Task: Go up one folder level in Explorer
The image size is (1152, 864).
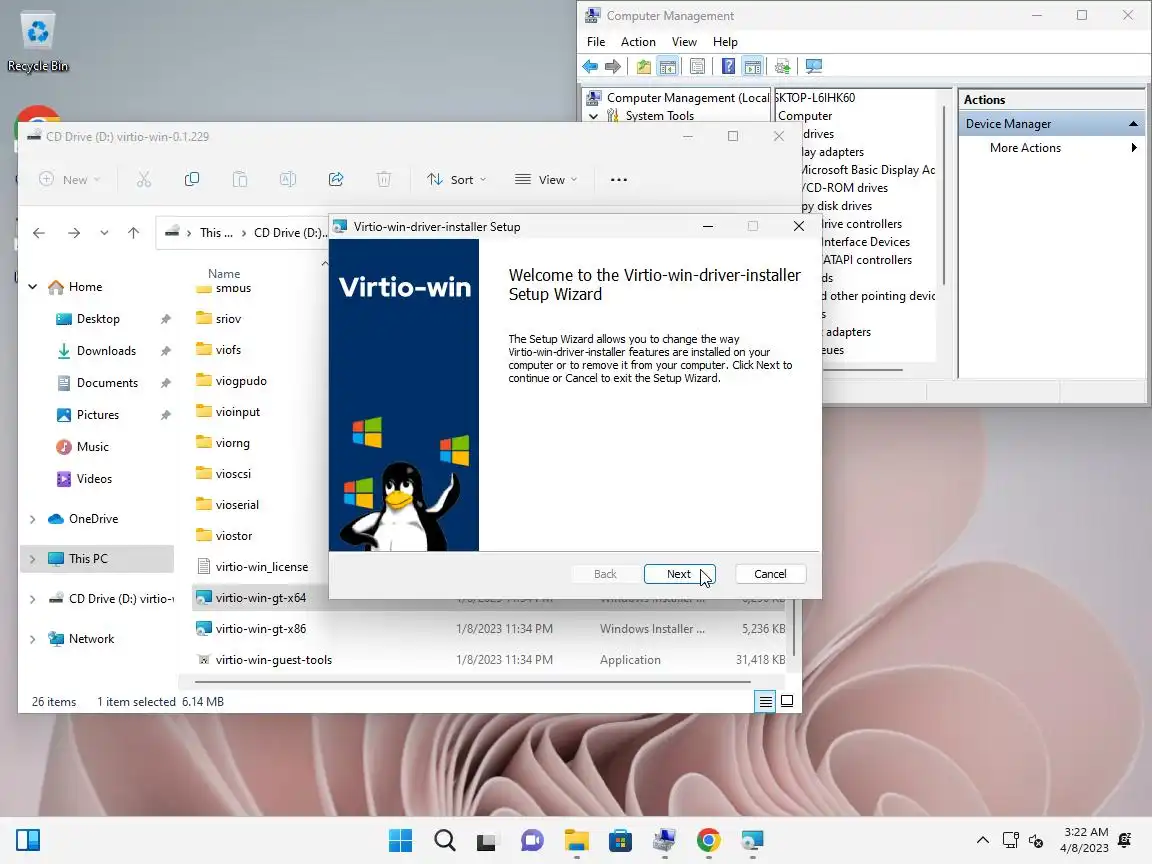Action: coord(133,233)
